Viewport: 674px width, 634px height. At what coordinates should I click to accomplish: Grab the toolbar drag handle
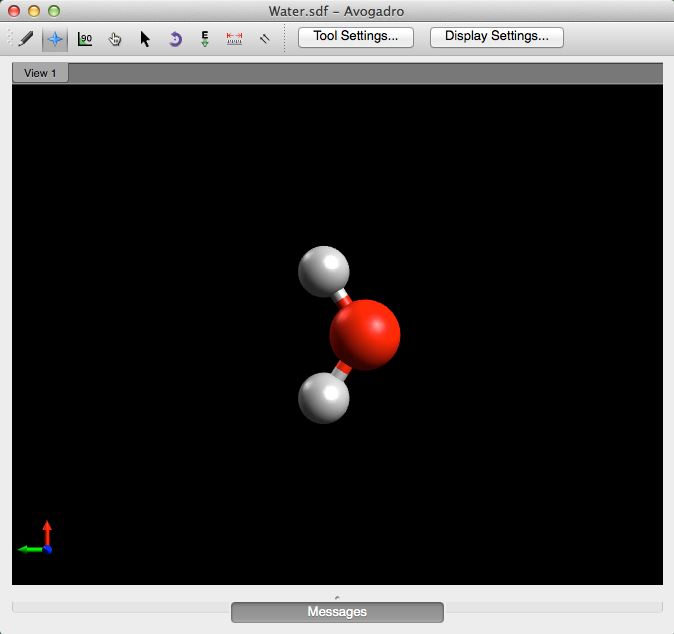[x=10, y=39]
